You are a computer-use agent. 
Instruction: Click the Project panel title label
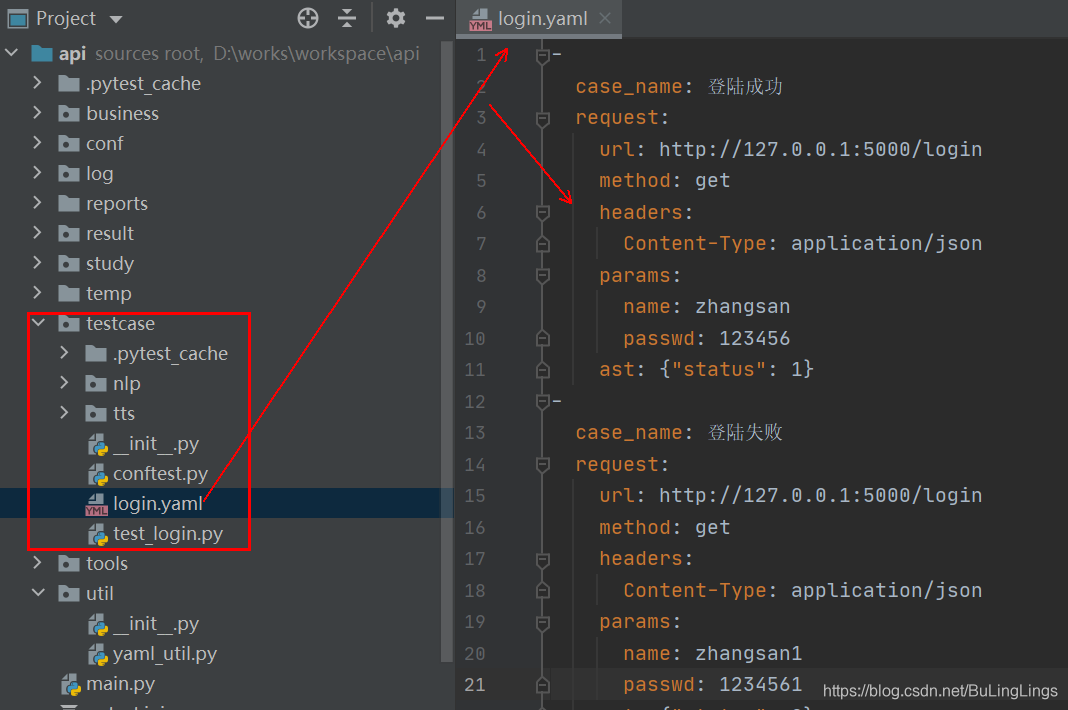[x=65, y=18]
